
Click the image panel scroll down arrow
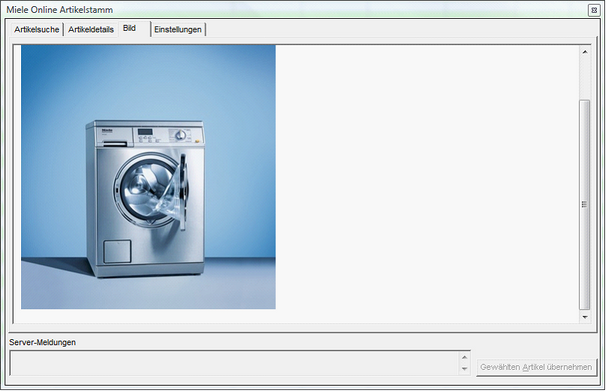pyautogui.click(x=585, y=317)
